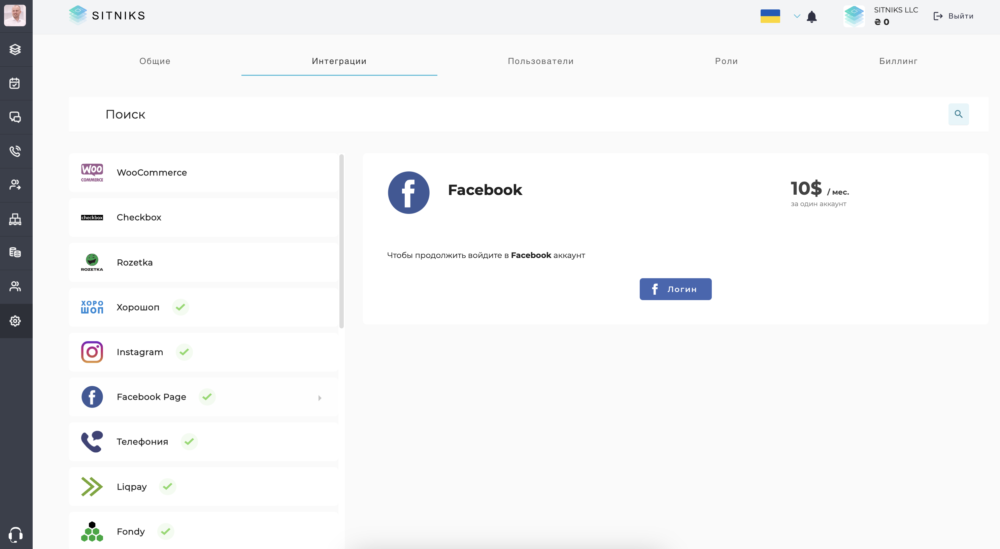
Task: Click the green checkmark next to Телефония
Action: click(189, 441)
